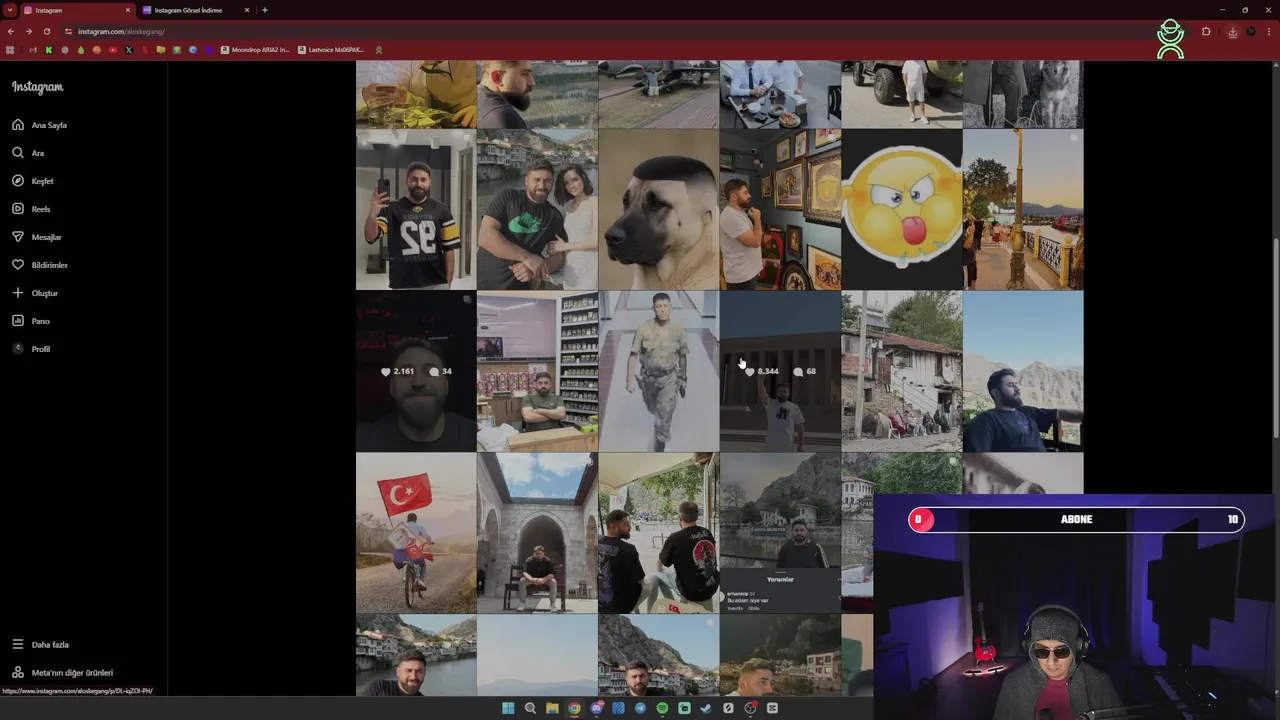Open the dog portrait post
The width and height of the screenshot is (1280, 720).
(658, 209)
